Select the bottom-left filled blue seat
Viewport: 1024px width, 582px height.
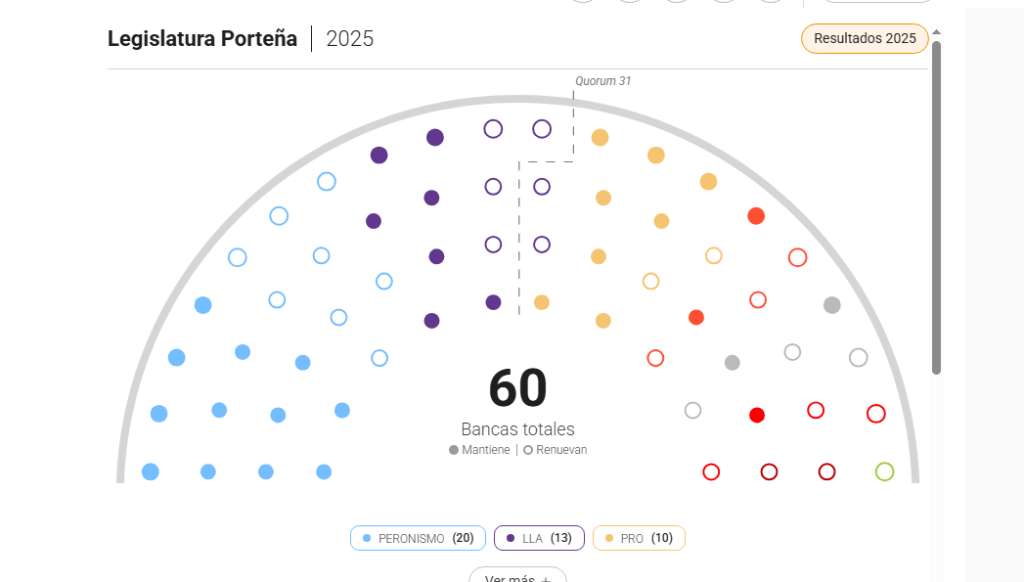(x=150, y=472)
